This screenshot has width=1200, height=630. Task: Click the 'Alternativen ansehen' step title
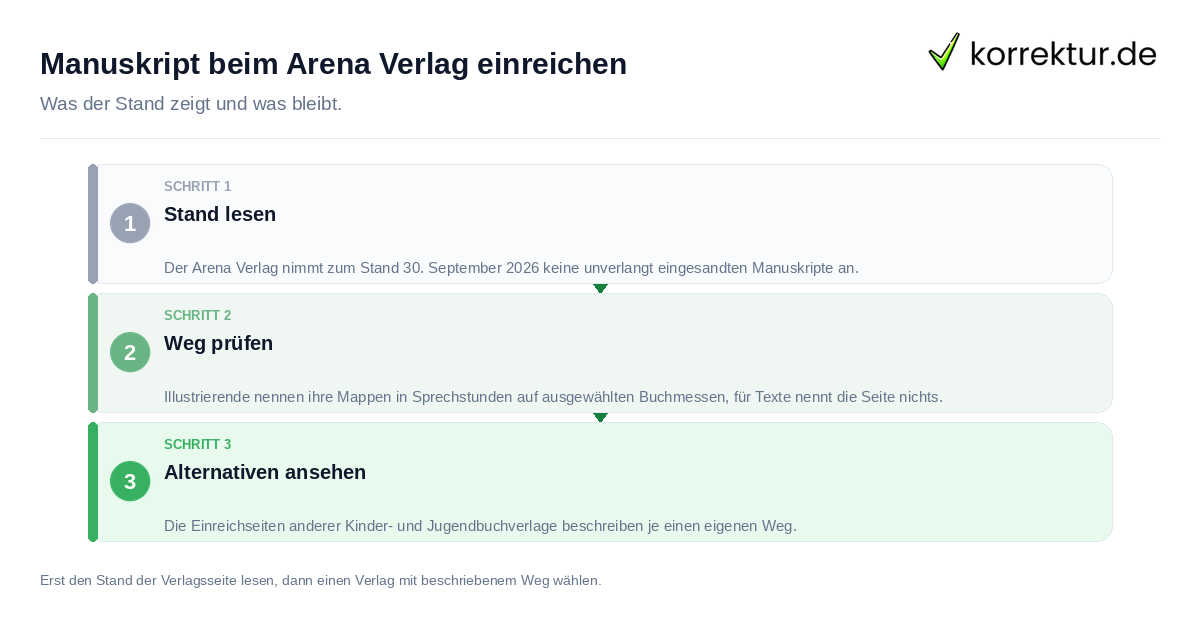click(265, 472)
